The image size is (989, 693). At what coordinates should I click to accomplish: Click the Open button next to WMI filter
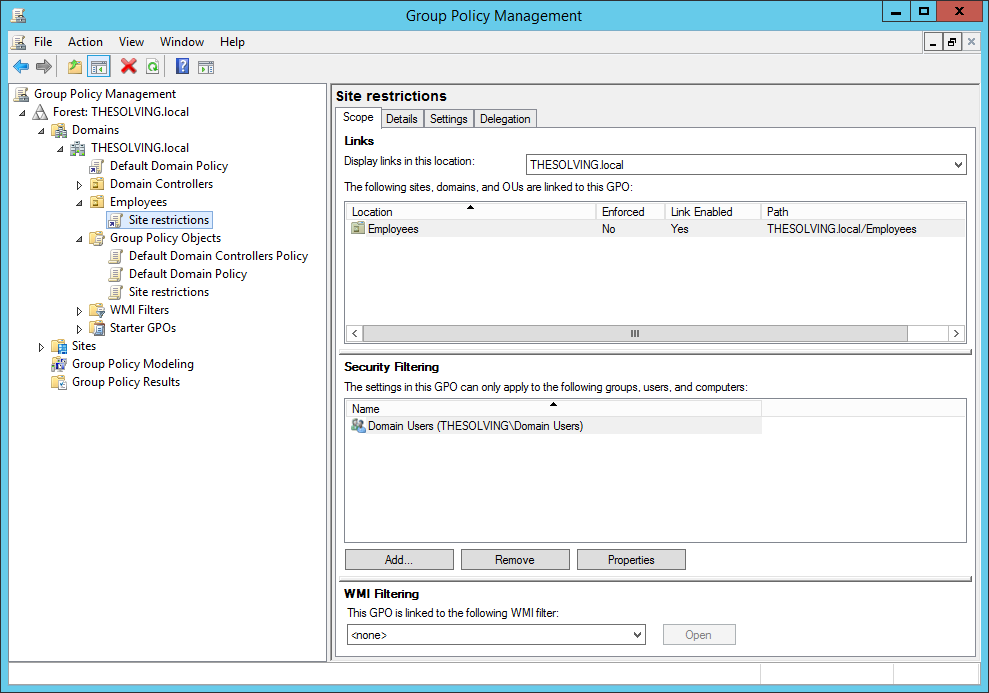(x=699, y=634)
